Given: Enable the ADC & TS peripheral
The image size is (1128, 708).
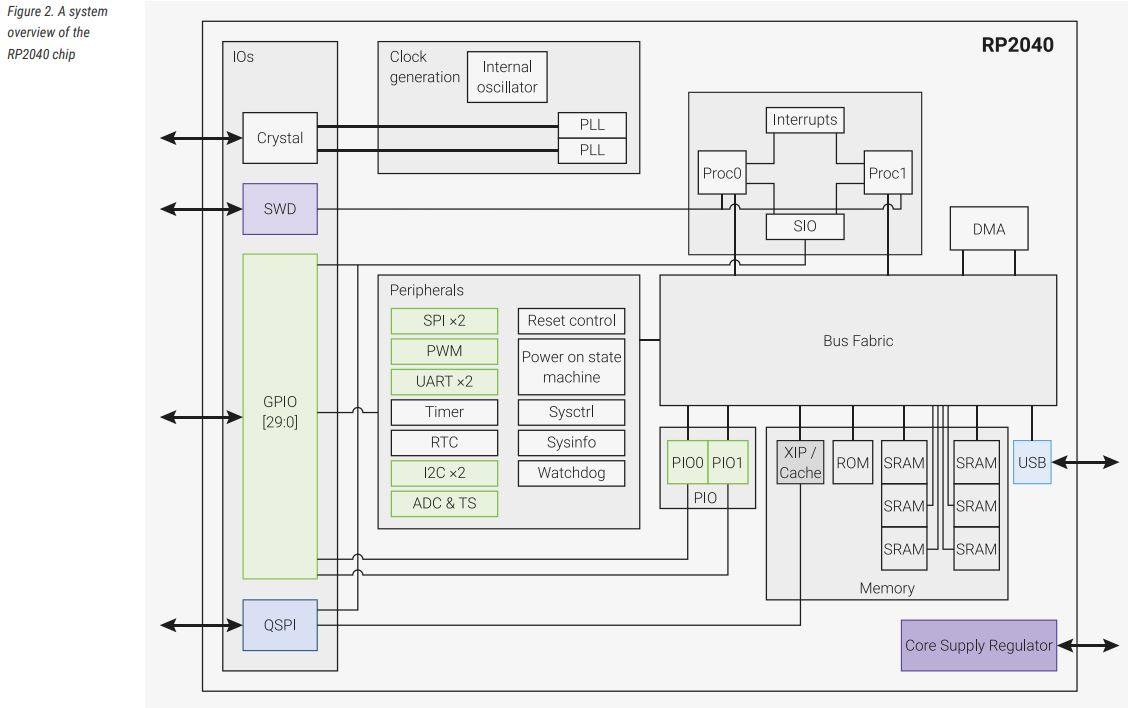Looking at the screenshot, I should pyautogui.click(x=444, y=503).
